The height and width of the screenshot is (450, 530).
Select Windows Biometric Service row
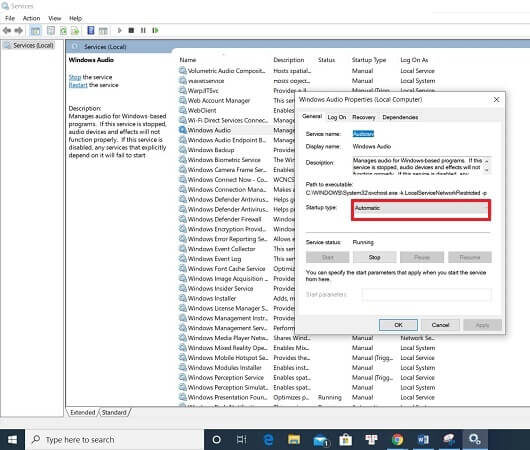pyautogui.click(x=224, y=160)
